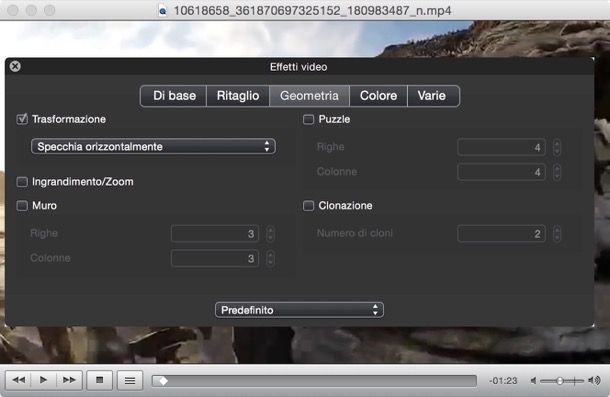Click the Muro Righe stepper
610x397 pixels.
pyautogui.click(x=270, y=234)
